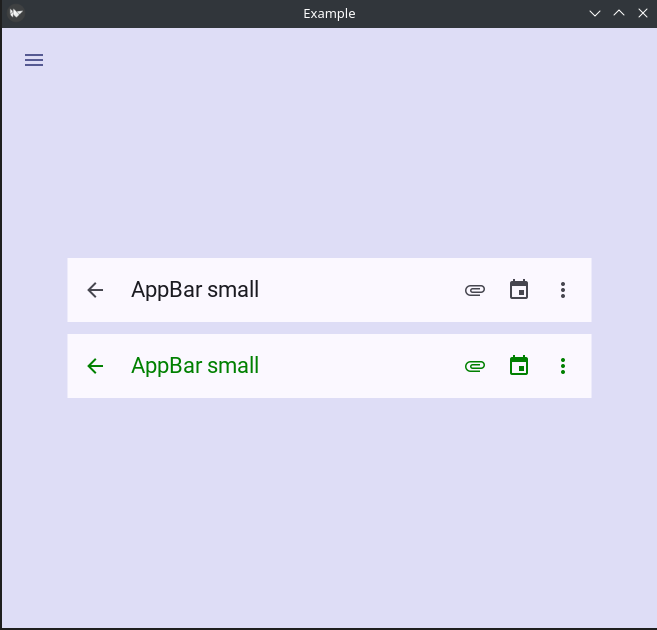Click the gap between the two app bars
Screen dimensions: 657x630
pos(329,328)
